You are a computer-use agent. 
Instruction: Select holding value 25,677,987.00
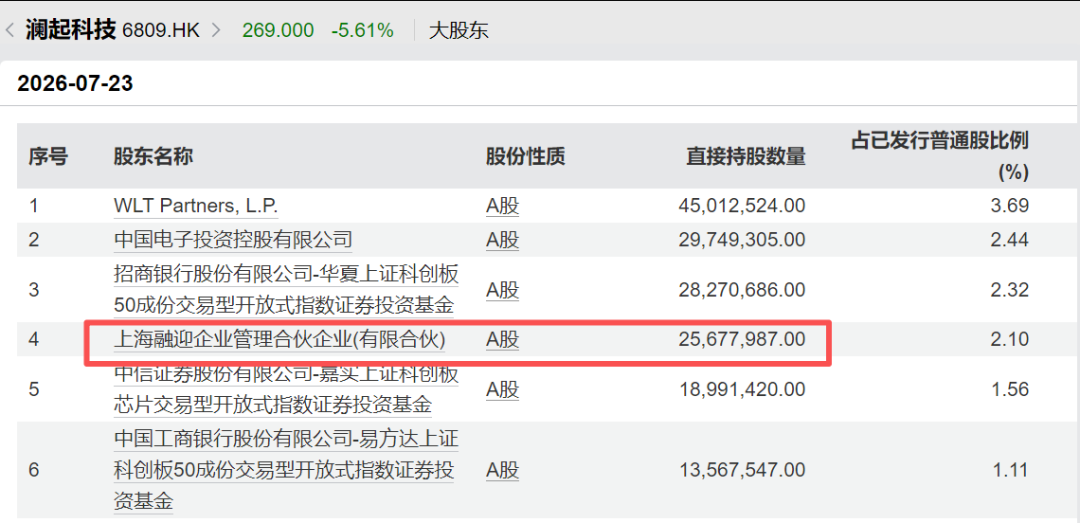pyautogui.click(x=742, y=340)
